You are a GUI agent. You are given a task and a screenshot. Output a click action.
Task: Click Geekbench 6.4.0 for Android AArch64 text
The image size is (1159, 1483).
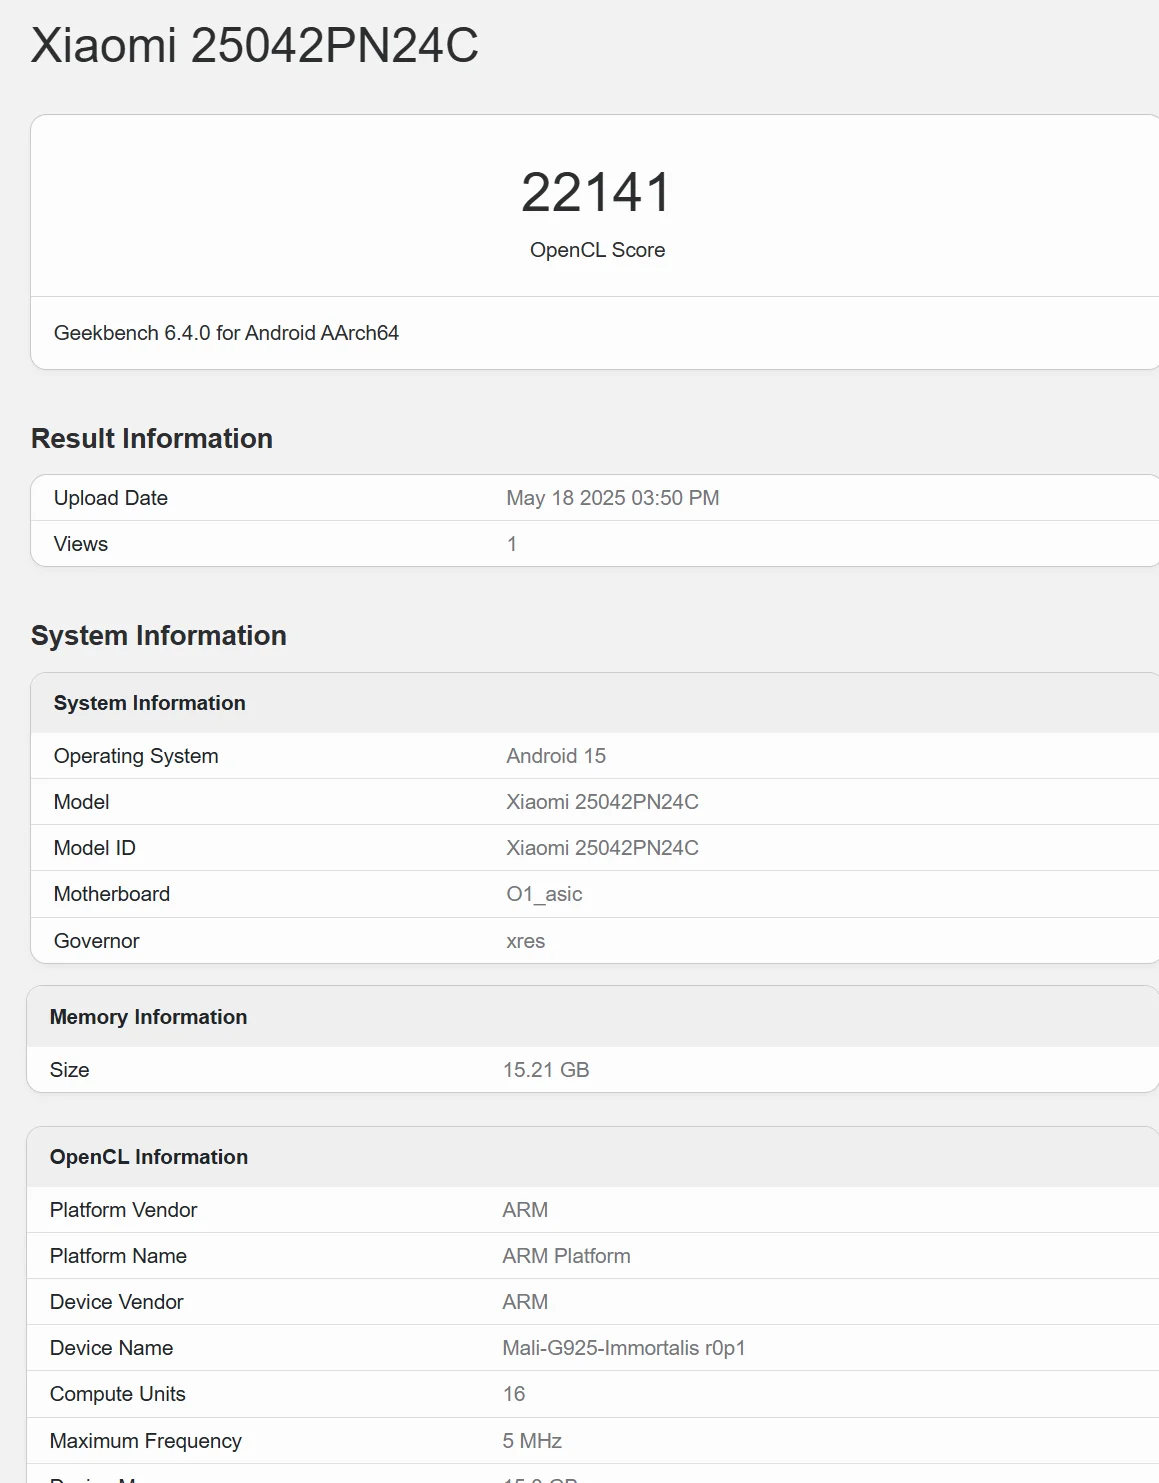click(226, 333)
